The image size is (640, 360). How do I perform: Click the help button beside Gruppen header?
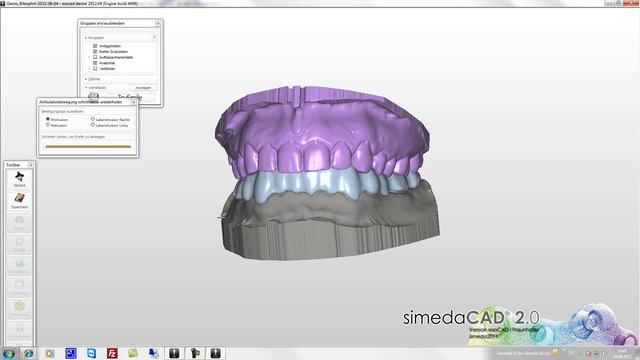[154, 38]
